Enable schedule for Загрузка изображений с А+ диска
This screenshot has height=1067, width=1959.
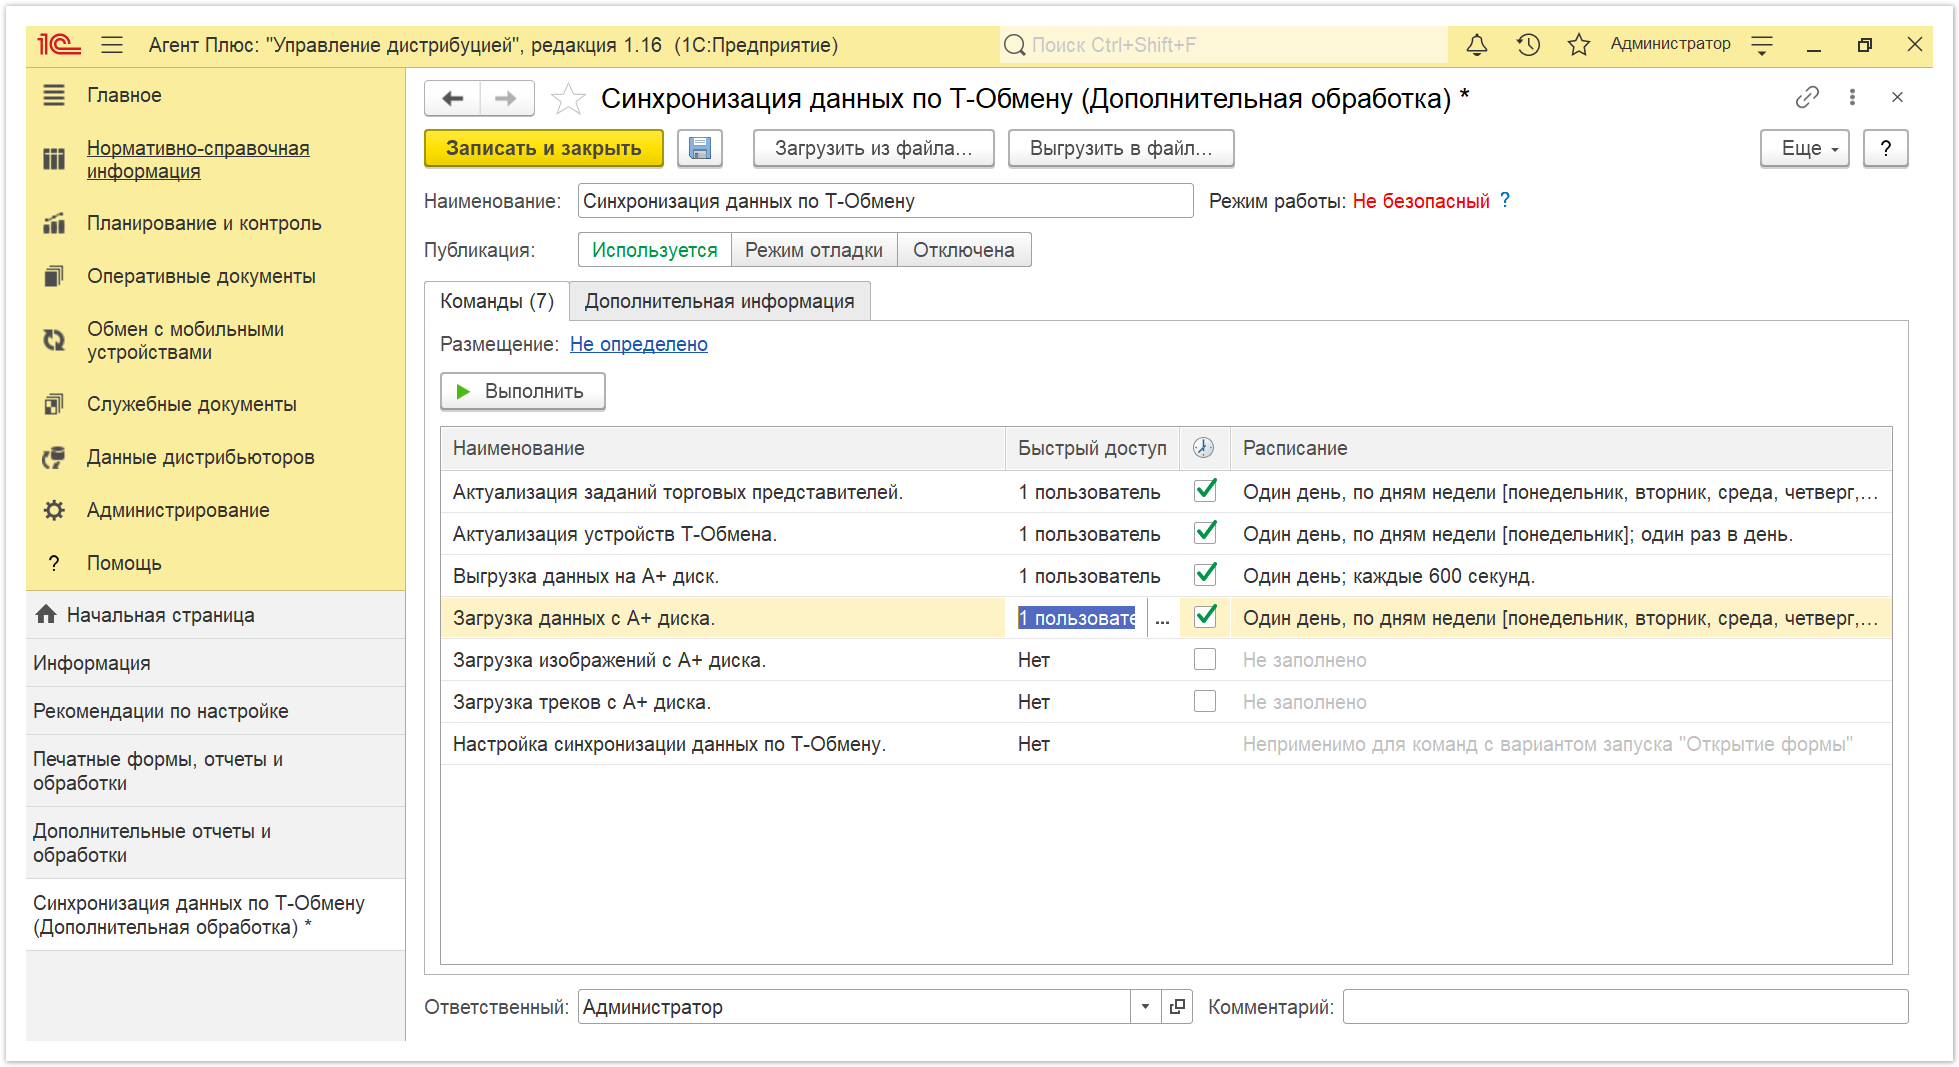point(1205,659)
